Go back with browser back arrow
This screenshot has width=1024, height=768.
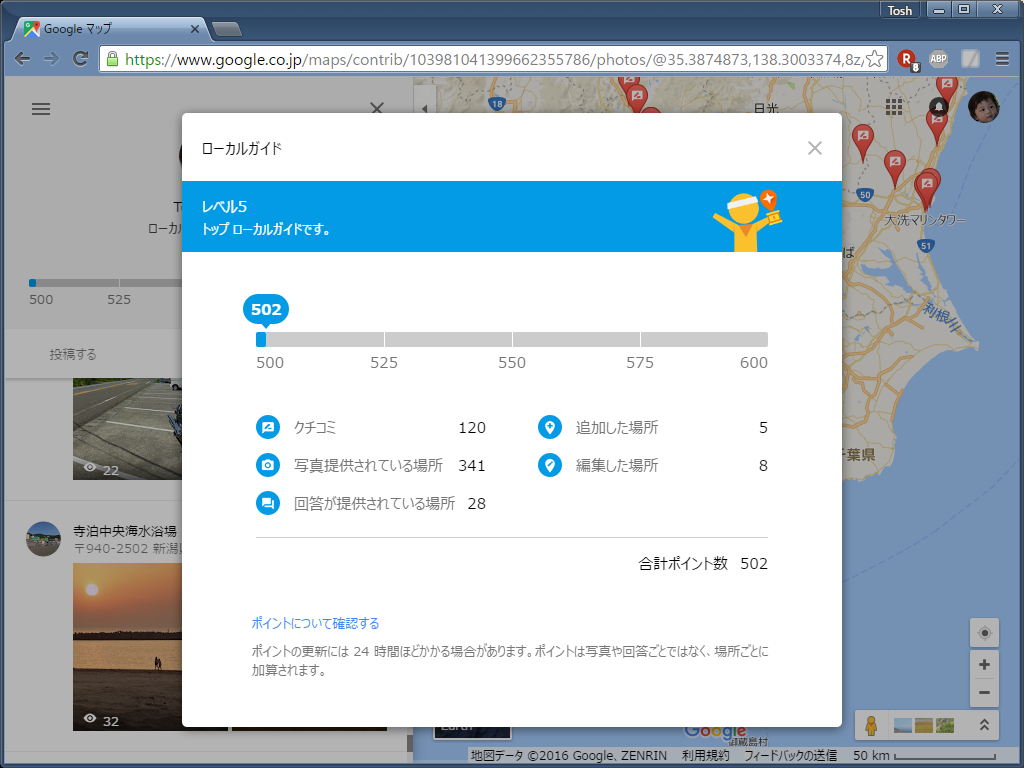pyautogui.click(x=22, y=59)
